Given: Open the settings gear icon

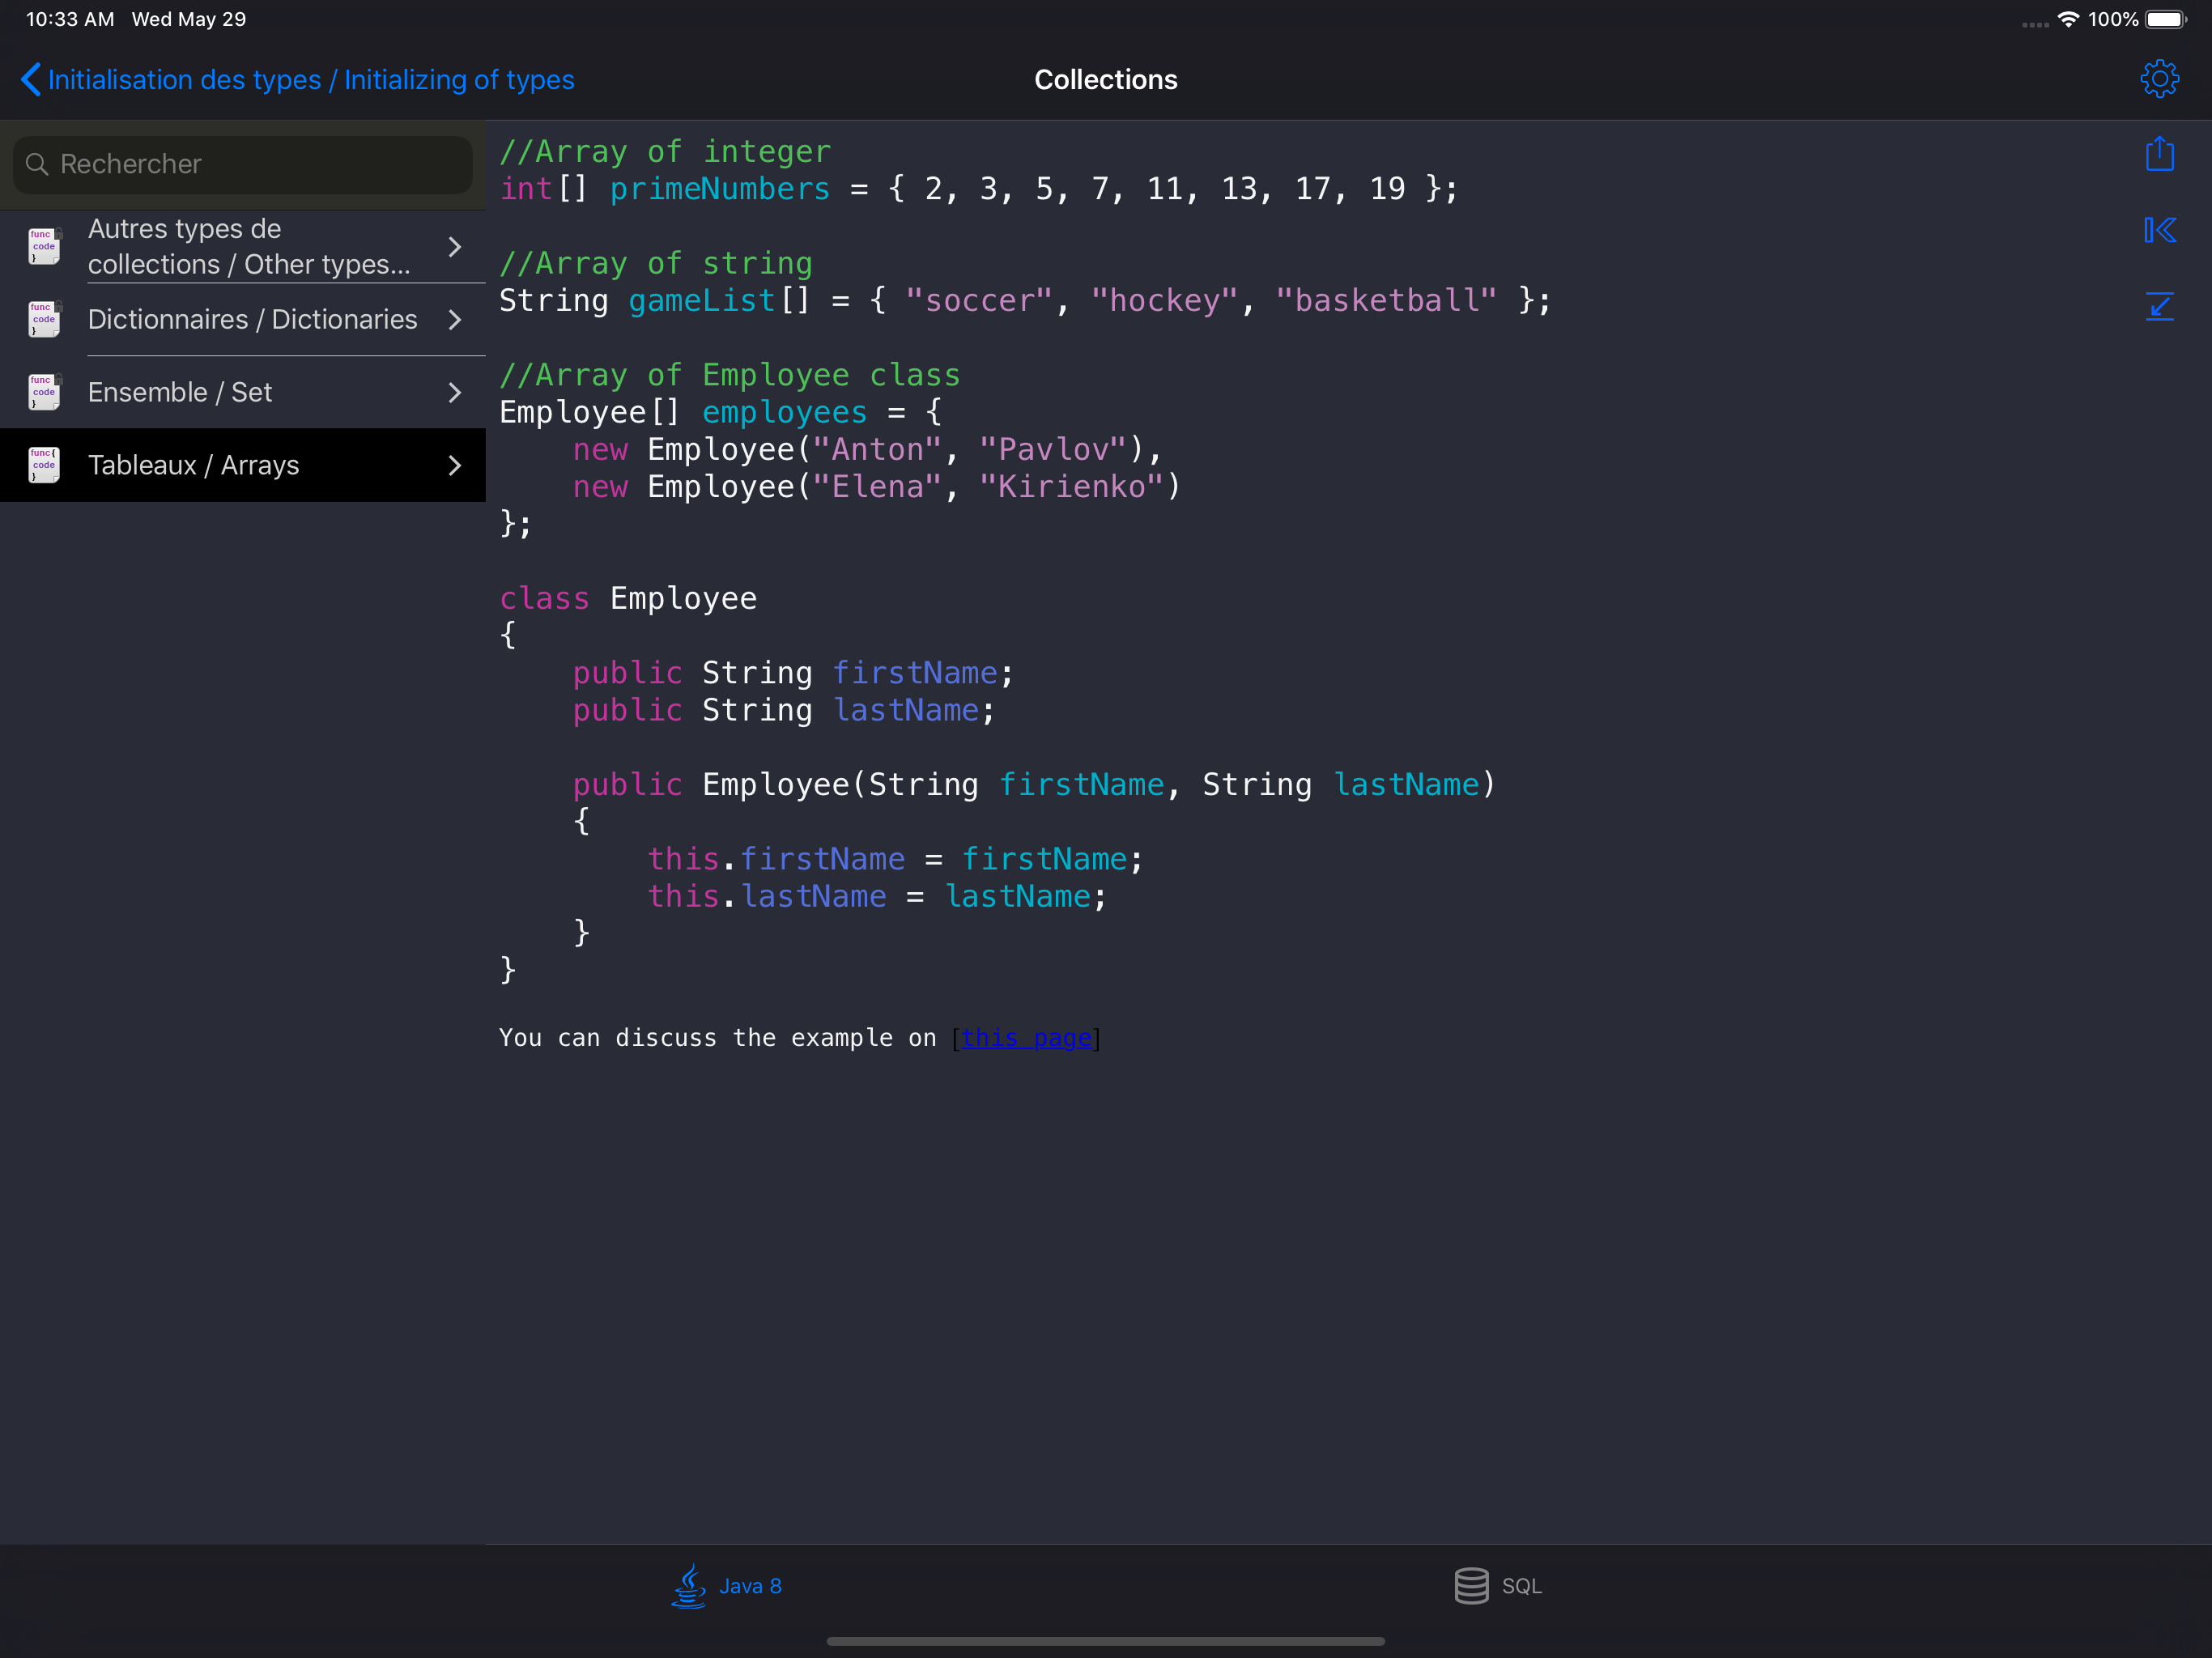Looking at the screenshot, I should click(2159, 79).
